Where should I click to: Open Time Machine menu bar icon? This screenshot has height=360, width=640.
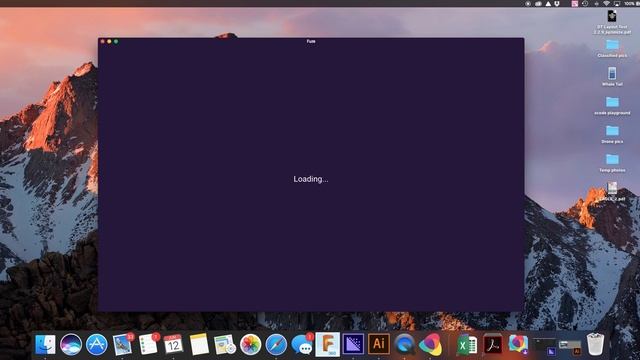pos(585,3)
